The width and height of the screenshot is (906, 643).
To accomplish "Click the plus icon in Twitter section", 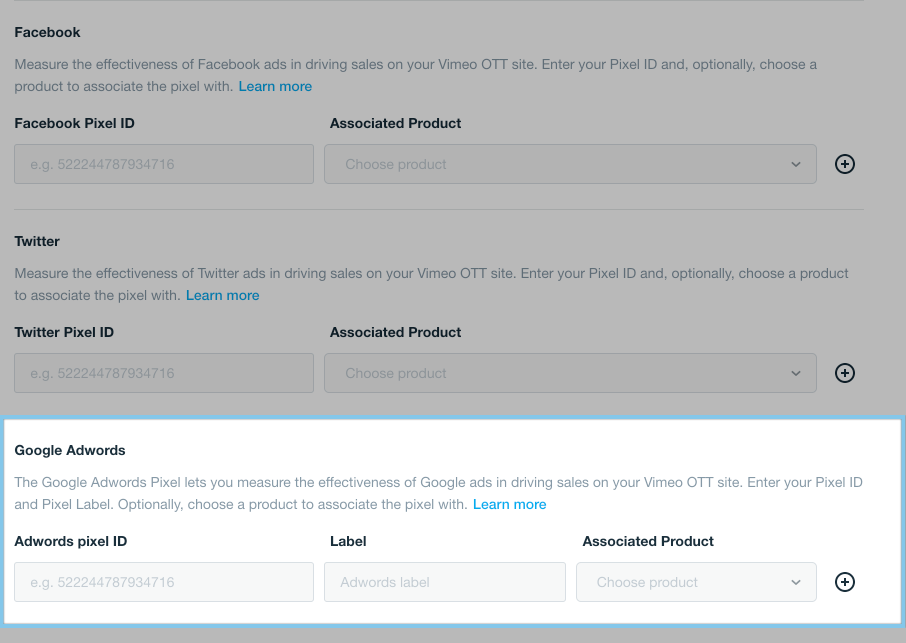I will (844, 373).
